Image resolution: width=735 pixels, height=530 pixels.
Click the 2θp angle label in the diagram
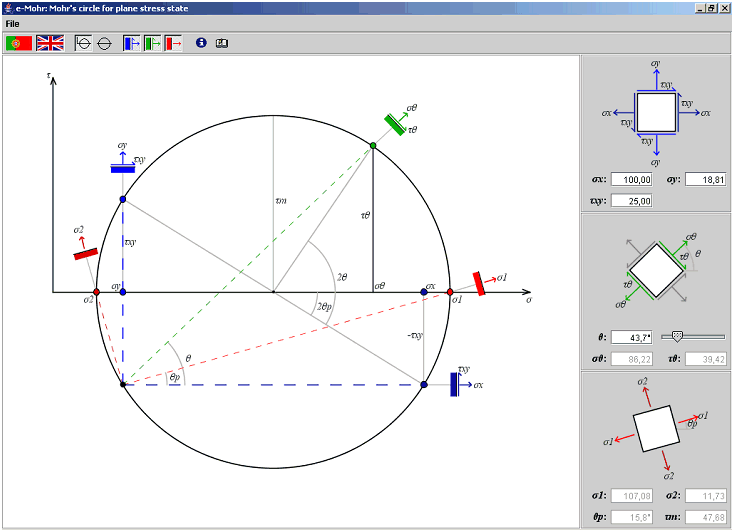324,306
